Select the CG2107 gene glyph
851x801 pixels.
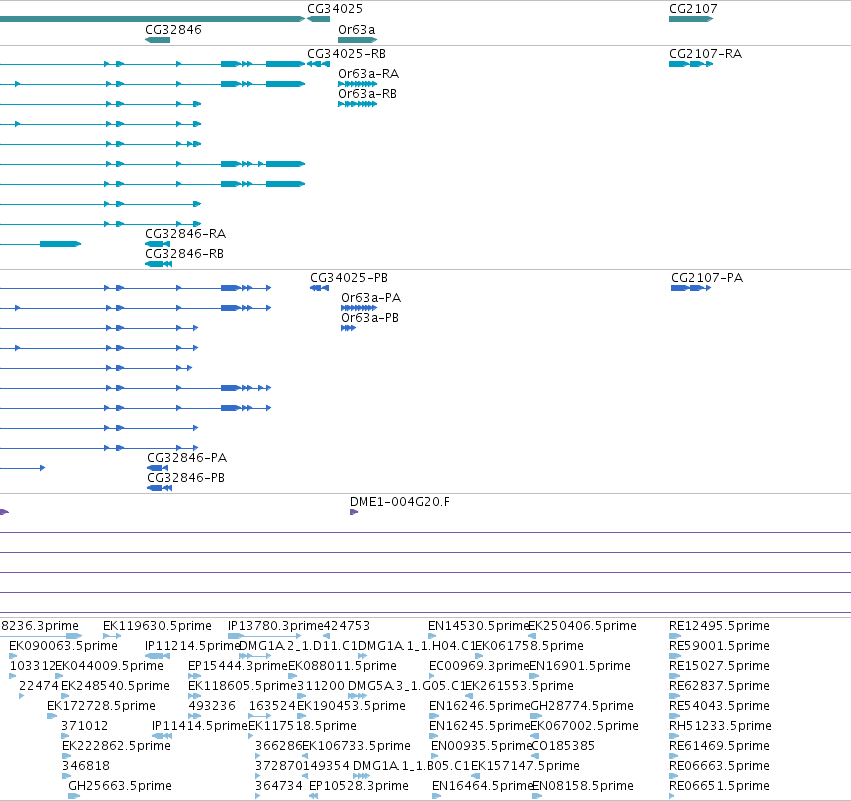[691, 19]
